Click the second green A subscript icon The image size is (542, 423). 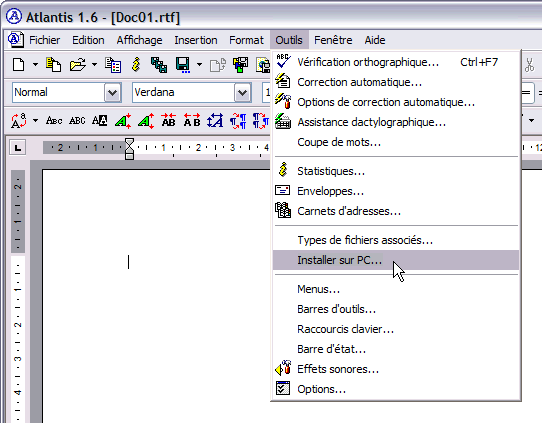coord(146,121)
